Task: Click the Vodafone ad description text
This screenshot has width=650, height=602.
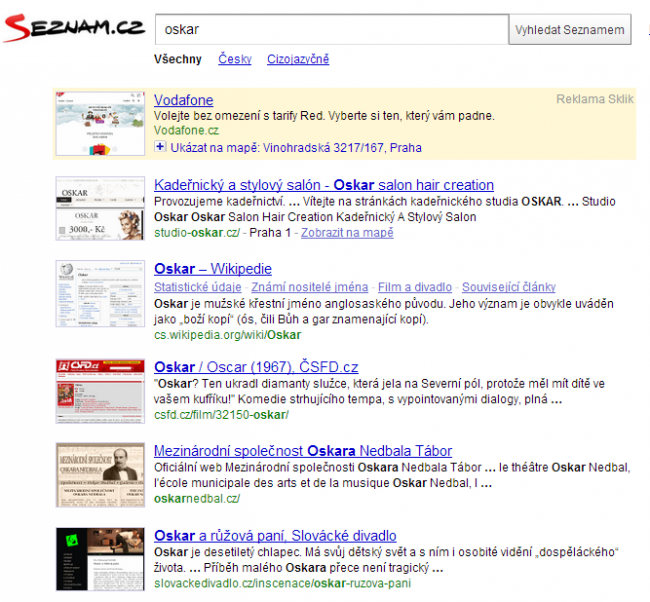Action: point(324,116)
